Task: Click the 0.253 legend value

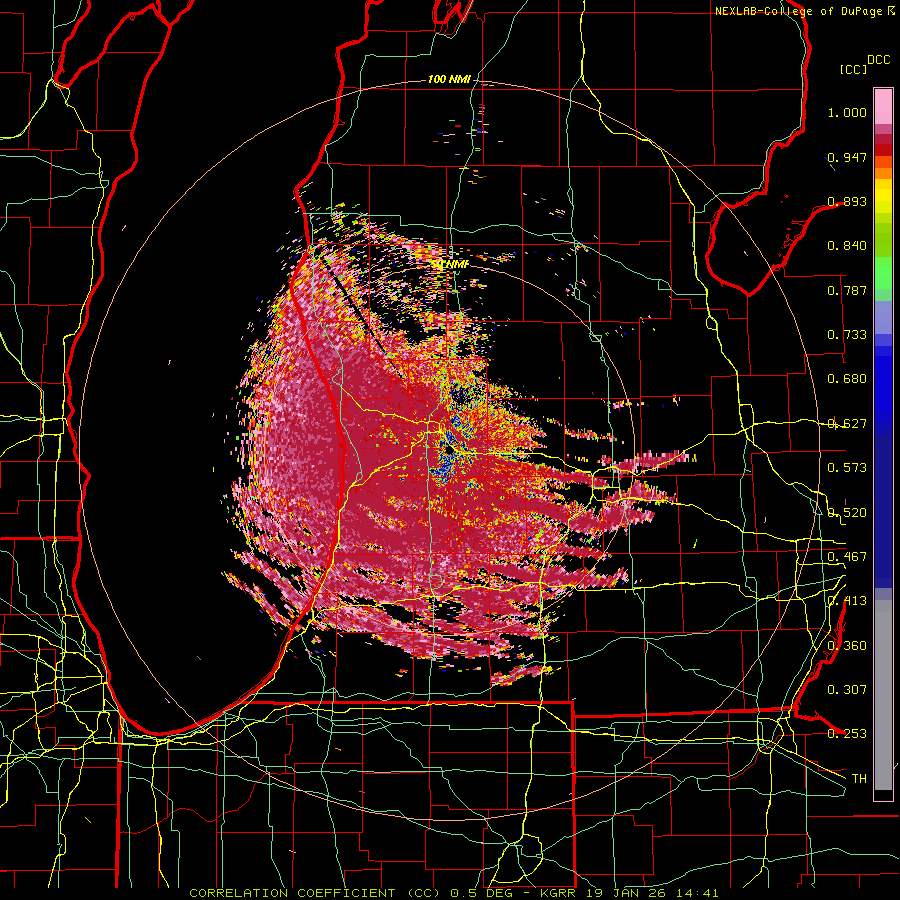Action: tap(847, 734)
